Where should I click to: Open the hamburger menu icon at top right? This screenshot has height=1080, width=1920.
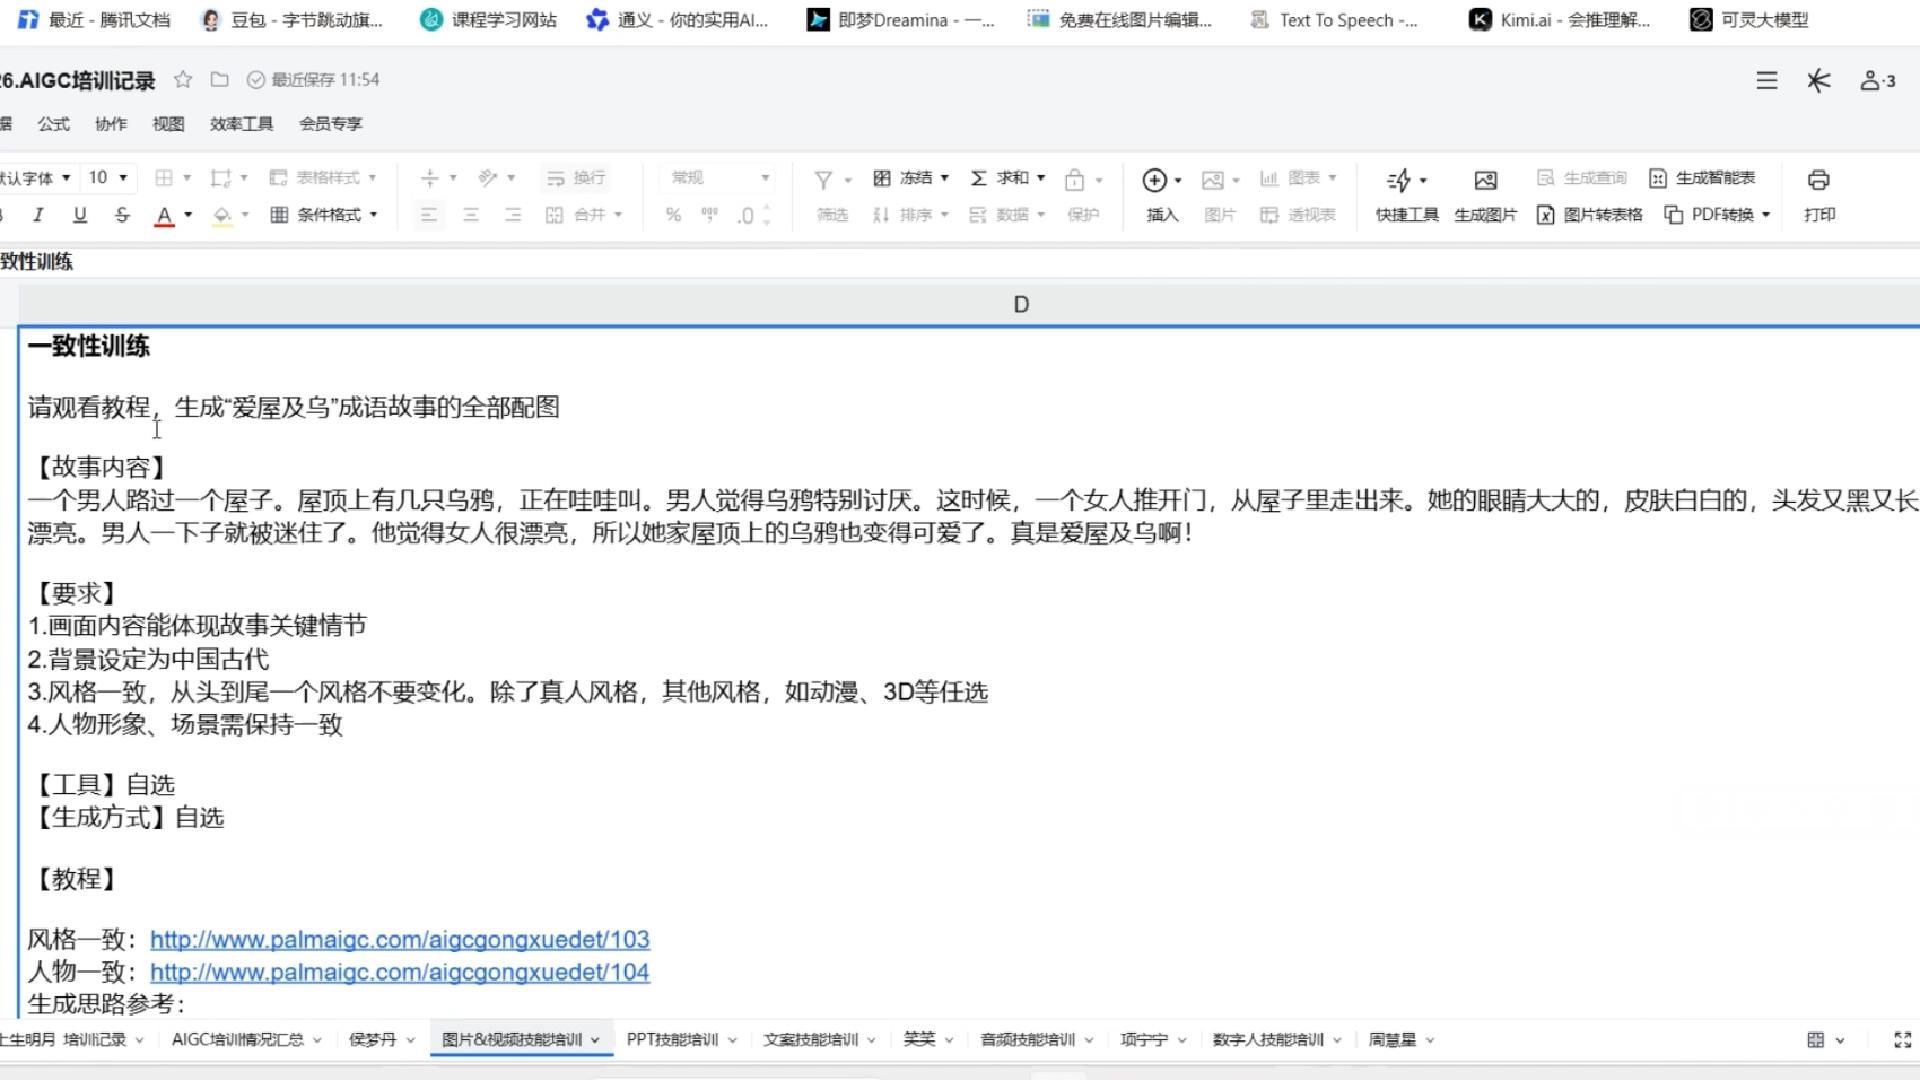coord(1767,80)
